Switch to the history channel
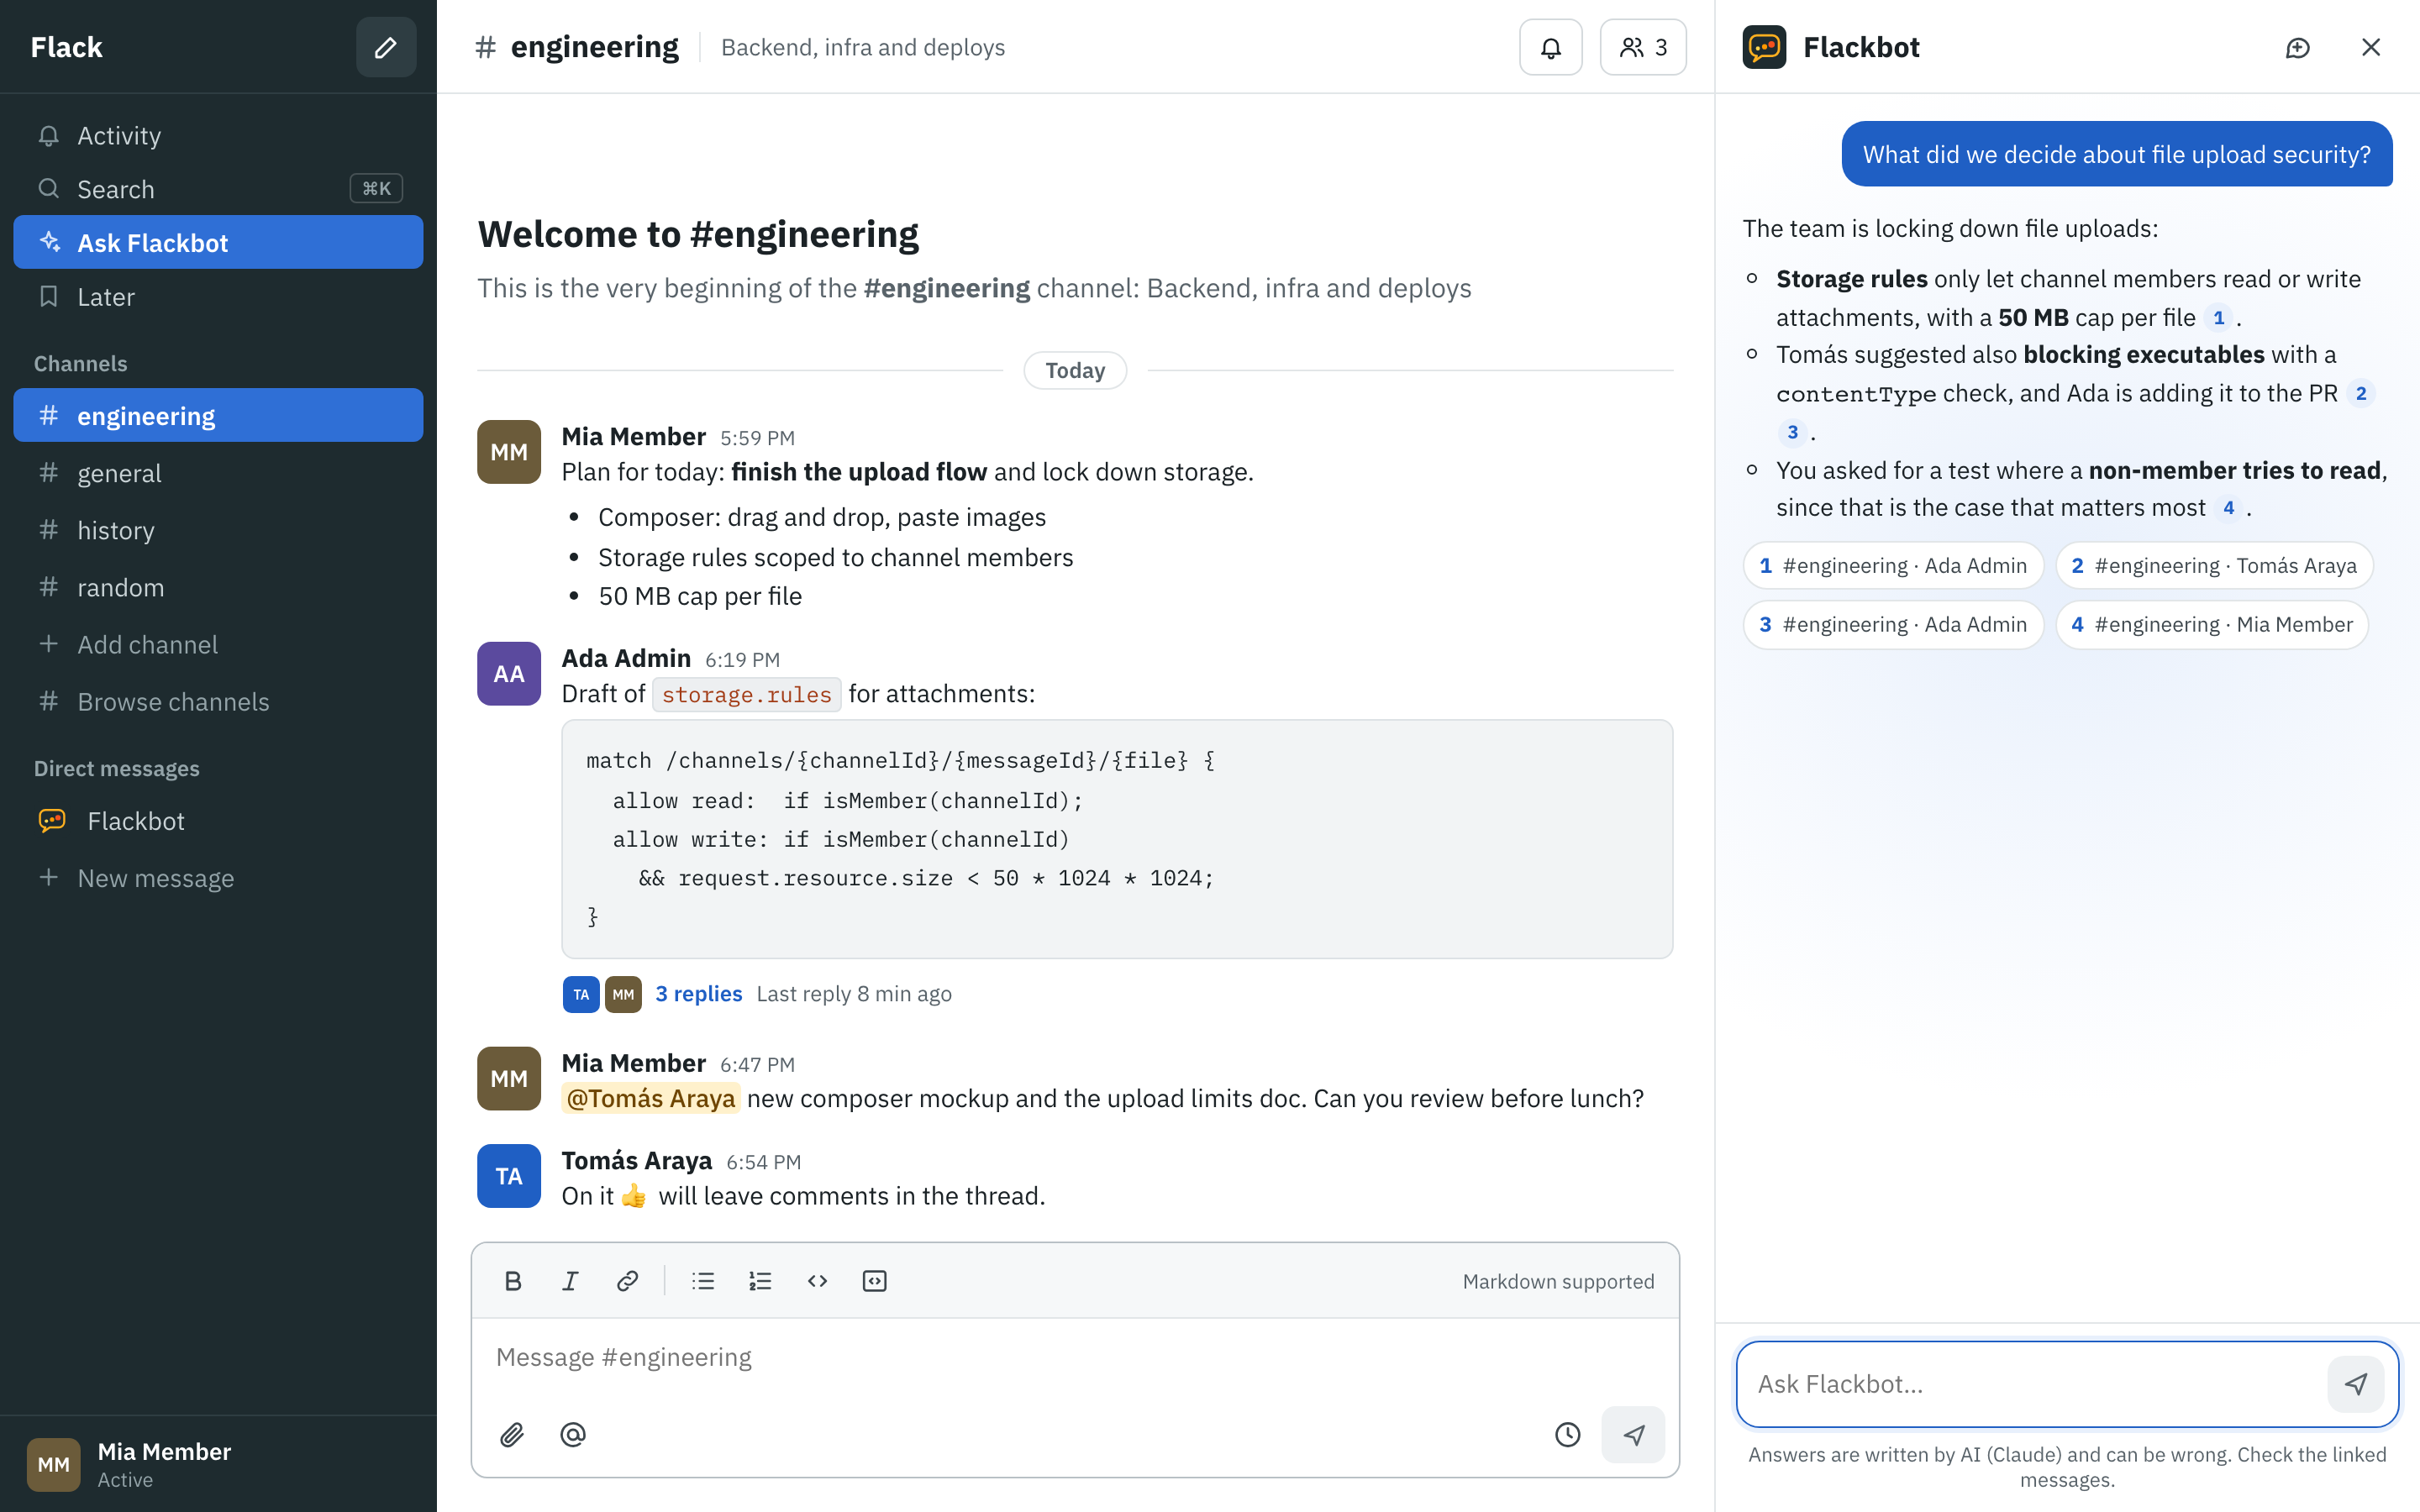Screen dimensions: 2420x1512 pyautogui.click(x=218, y=530)
